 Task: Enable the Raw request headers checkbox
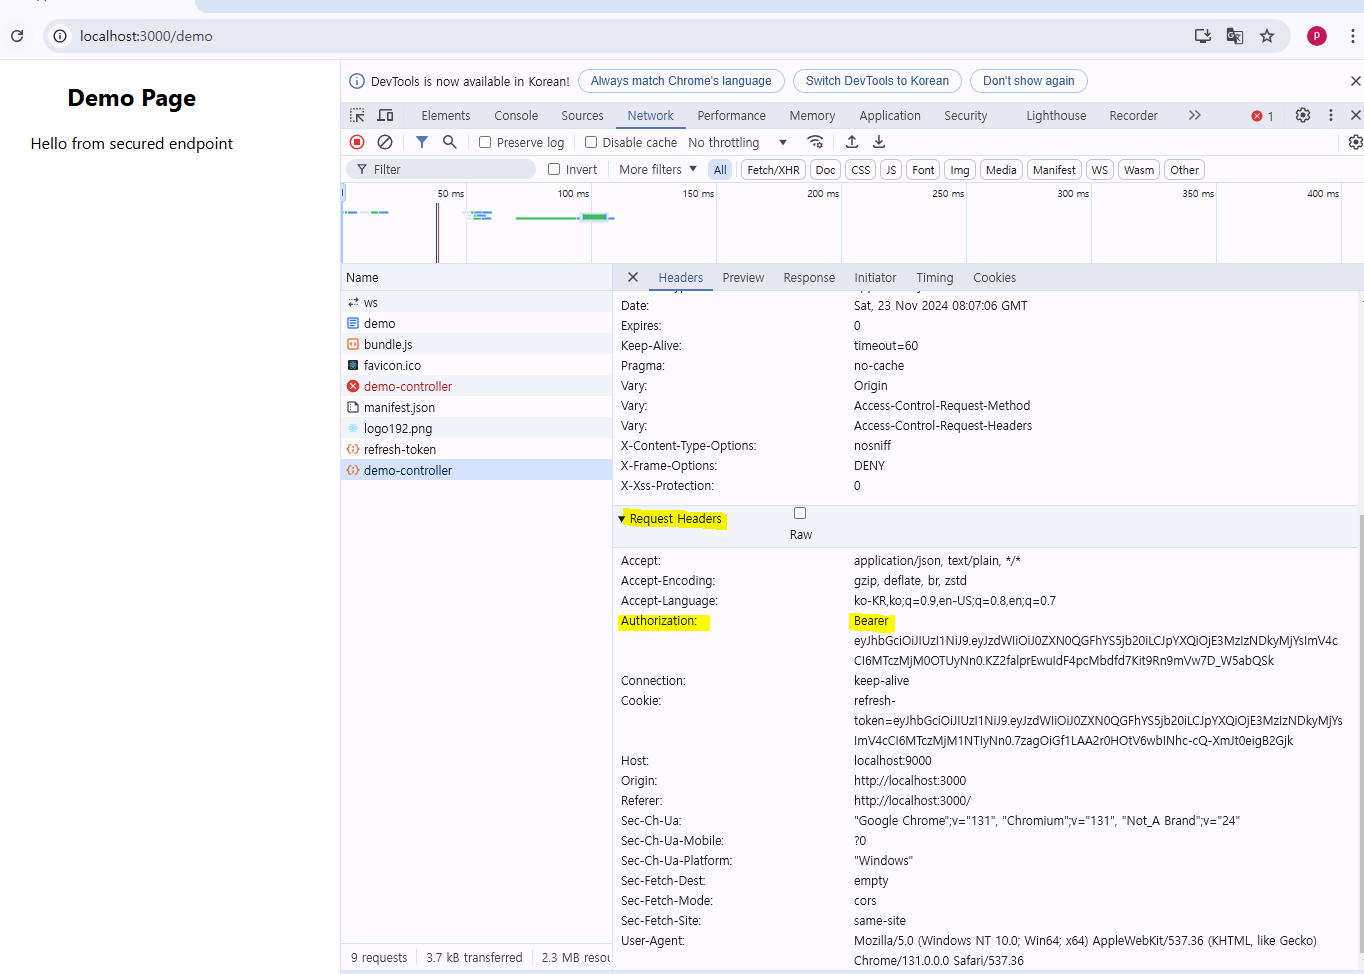800,513
